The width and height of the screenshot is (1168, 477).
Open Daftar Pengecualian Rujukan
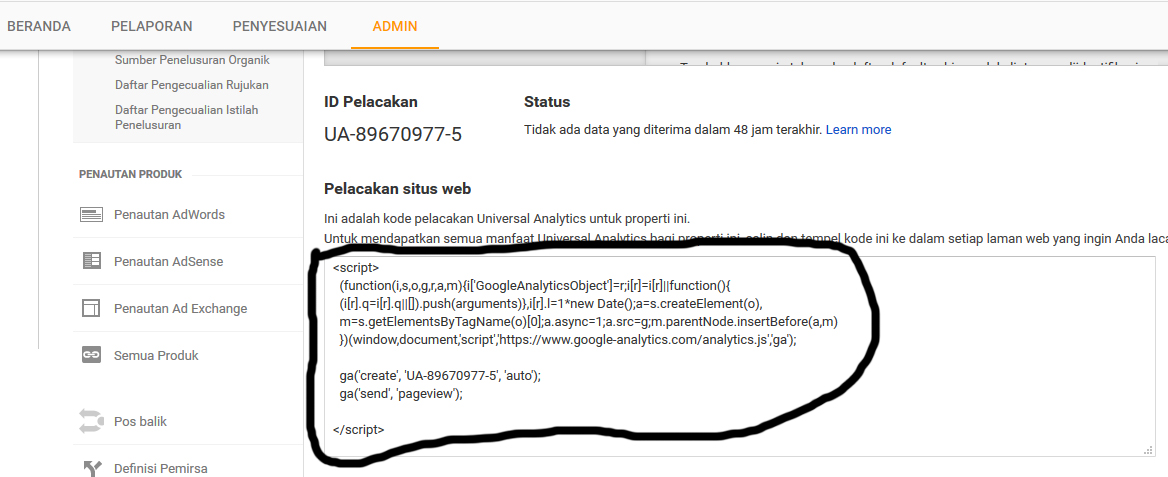click(192, 85)
